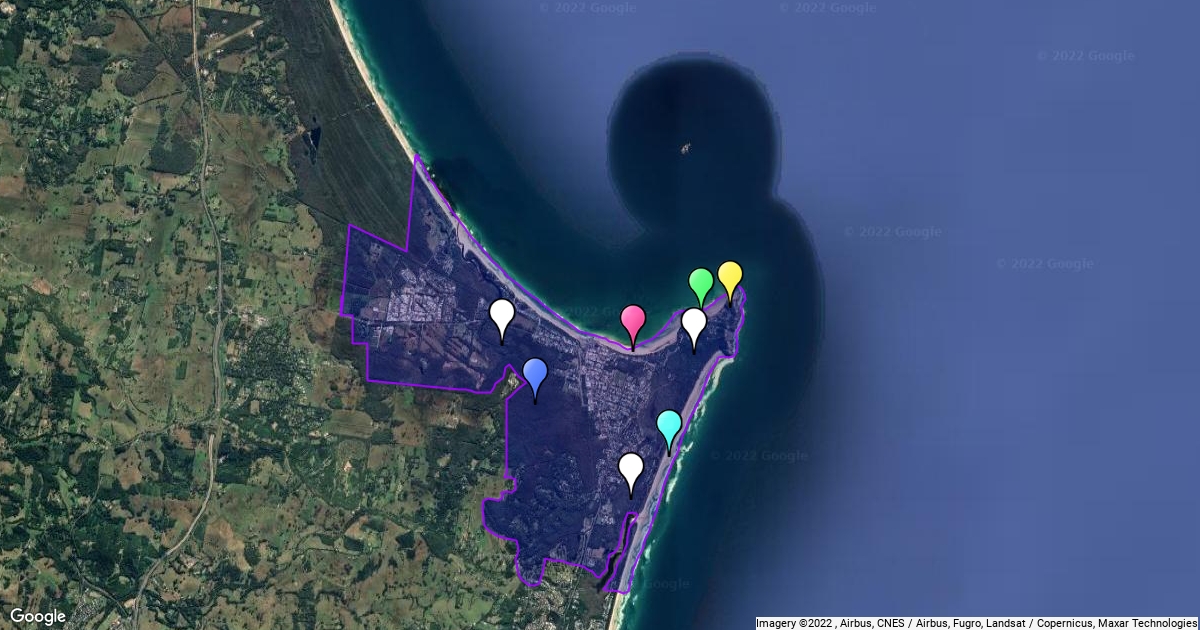Click the small rocky island in the ocean
Image resolution: width=1200 pixels, height=630 pixels.
point(686,149)
